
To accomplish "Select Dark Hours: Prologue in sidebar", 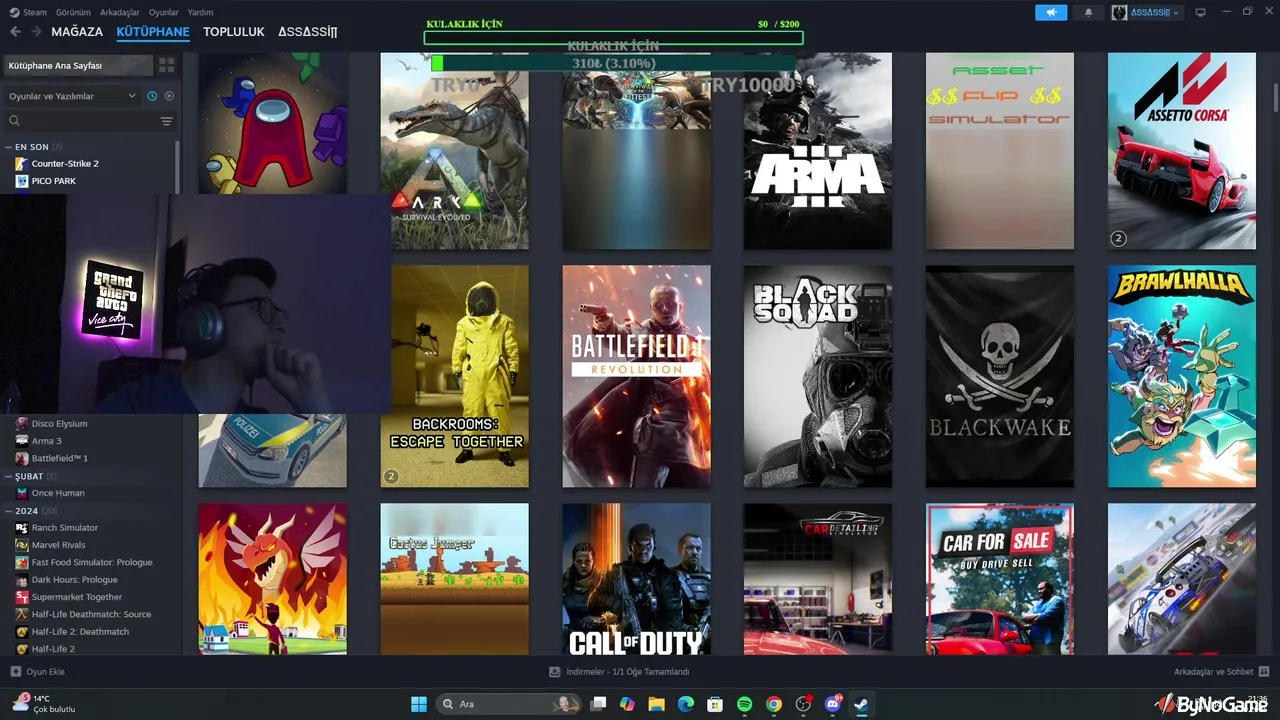I will point(74,580).
